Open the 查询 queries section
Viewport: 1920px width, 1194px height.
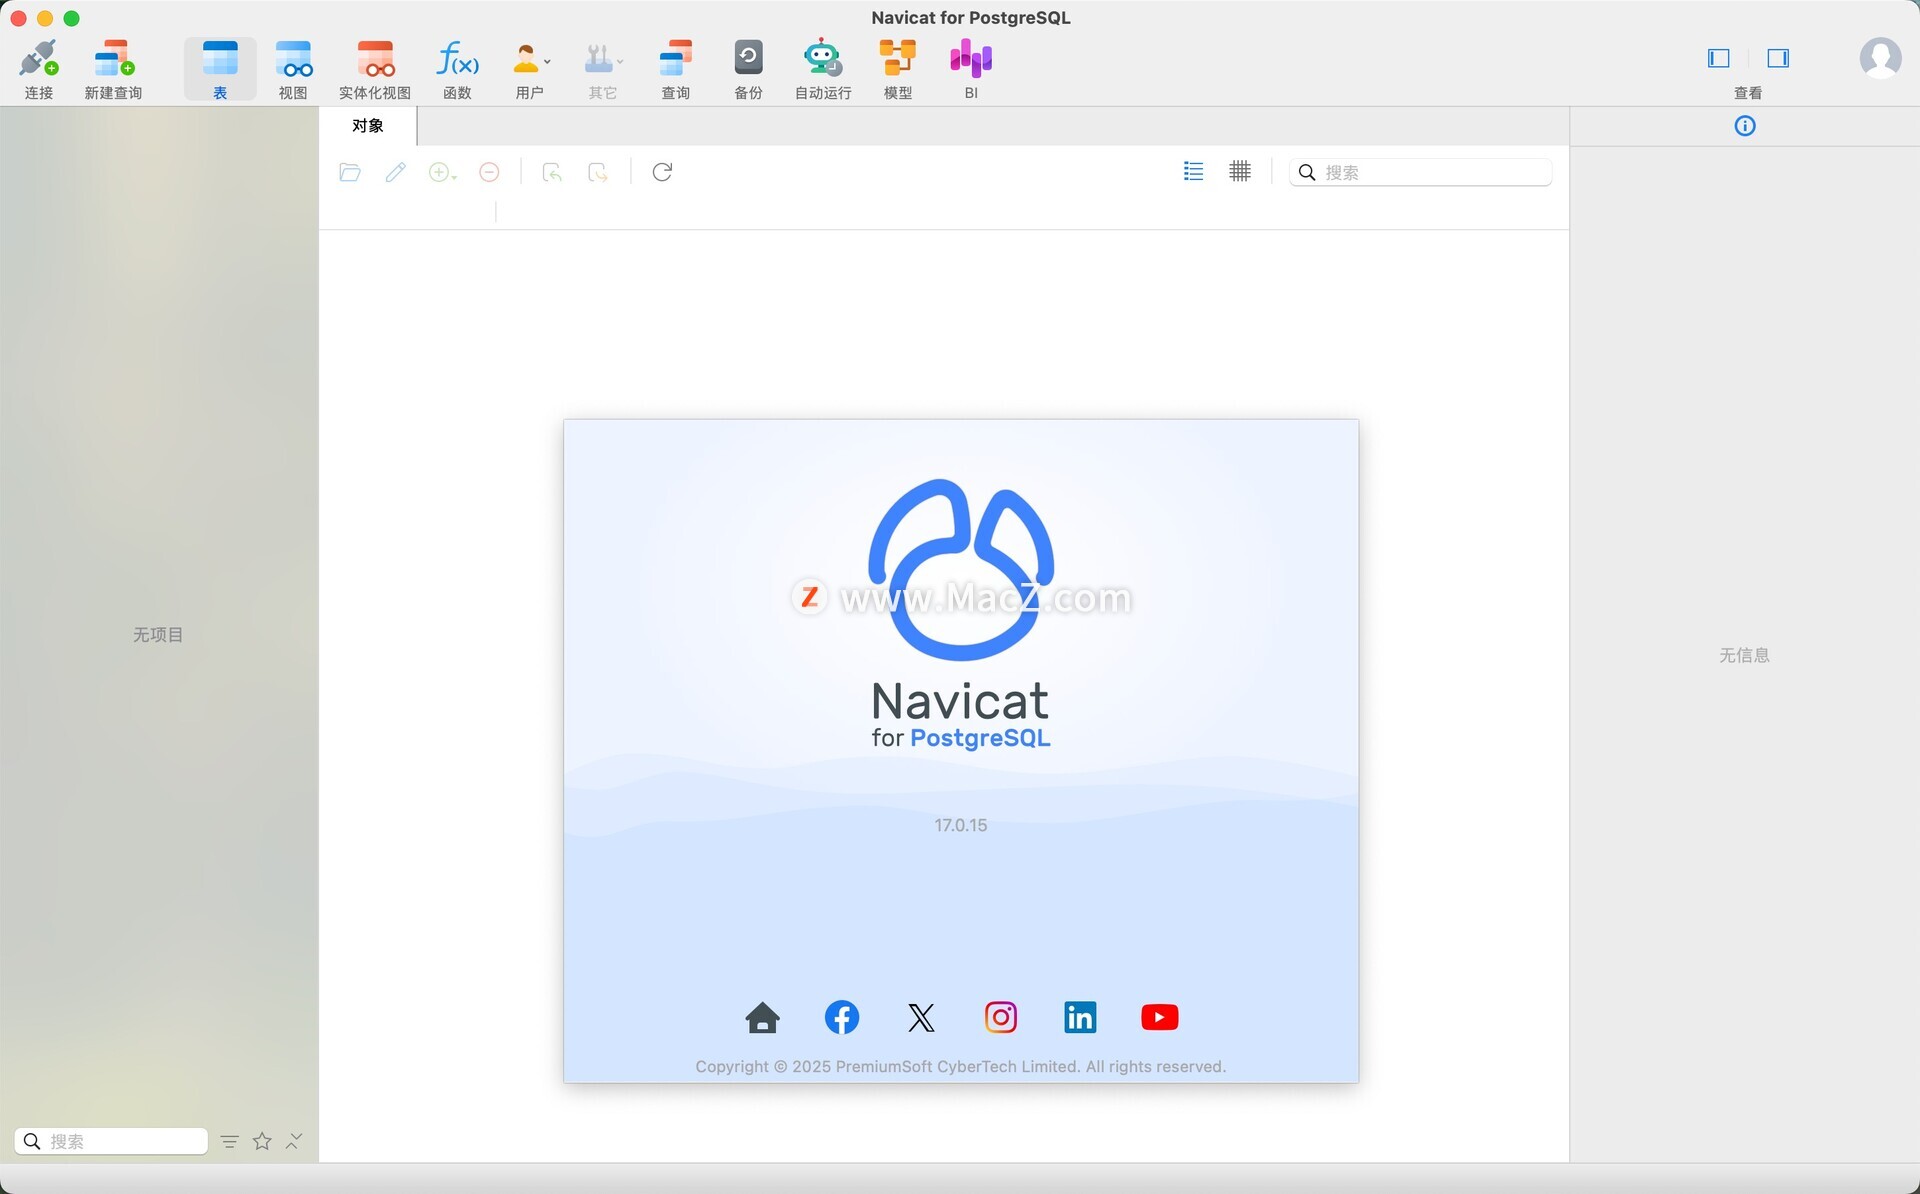(676, 69)
